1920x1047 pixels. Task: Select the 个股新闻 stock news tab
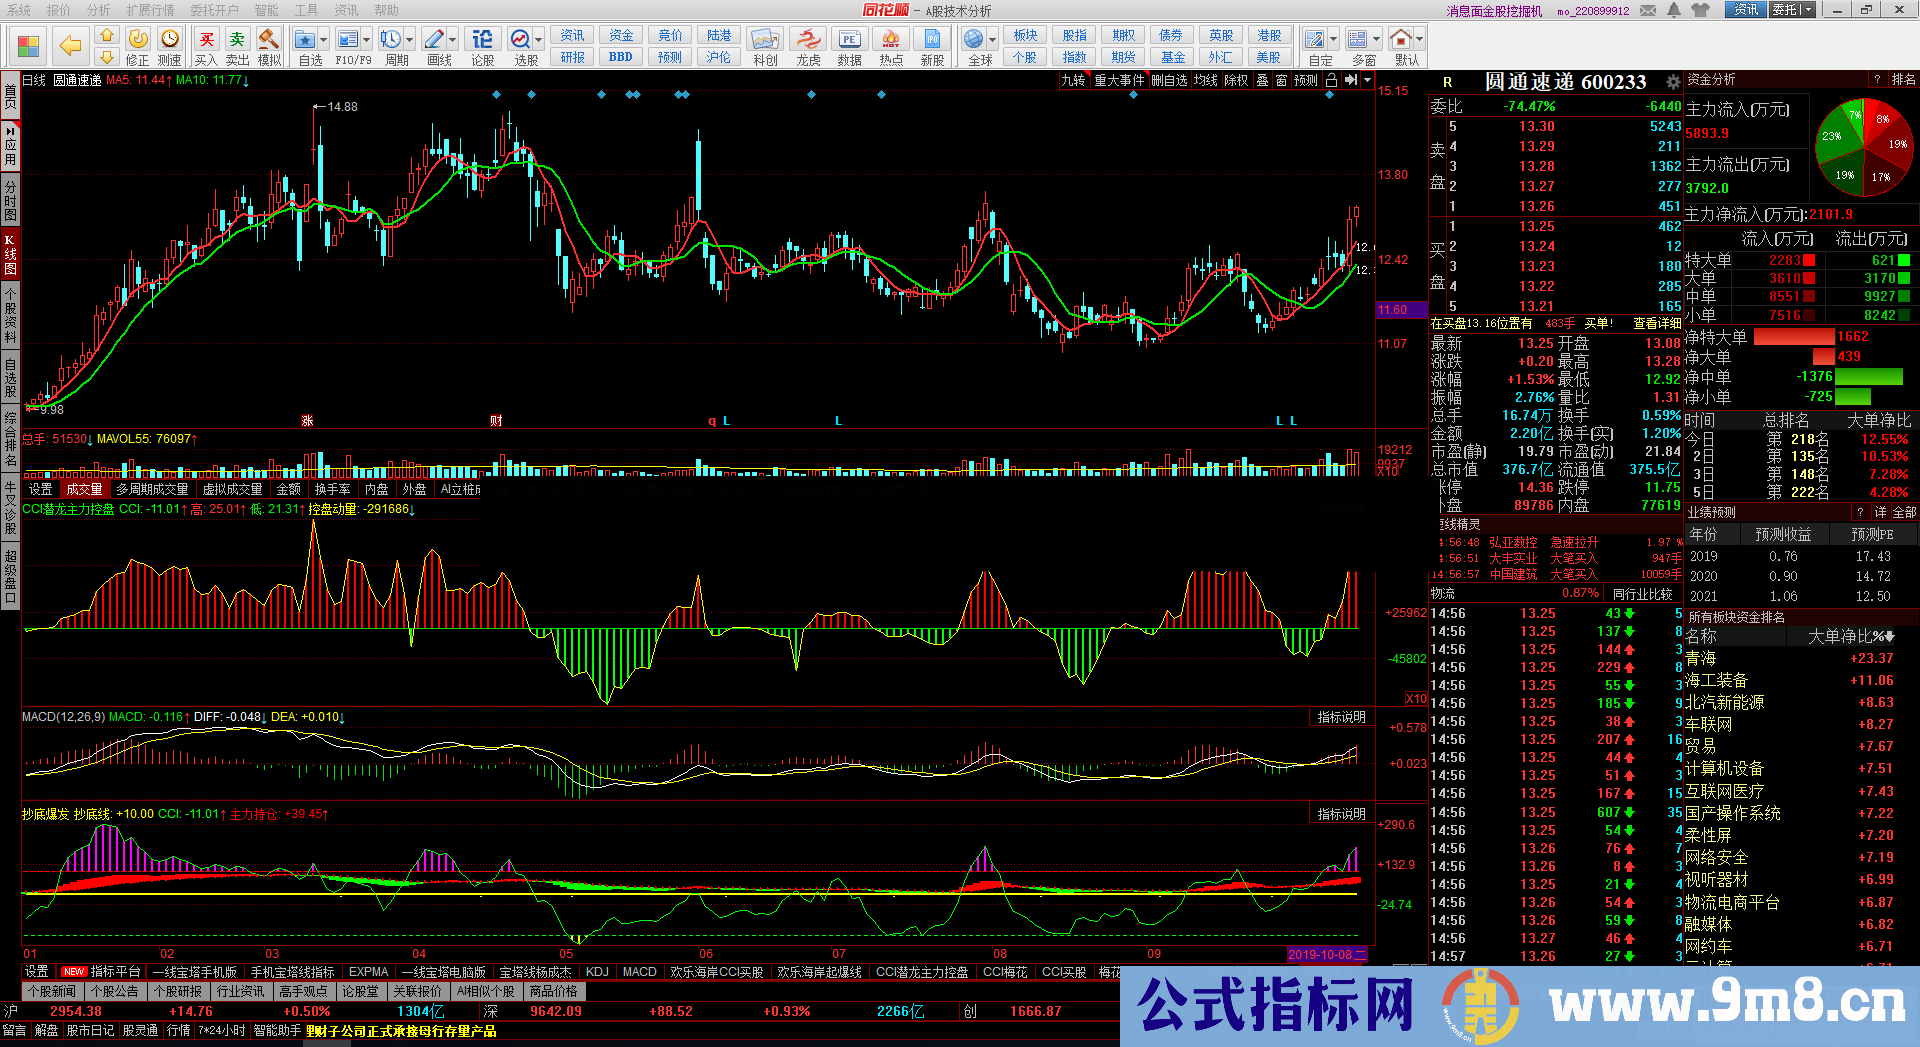click(x=52, y=991)
